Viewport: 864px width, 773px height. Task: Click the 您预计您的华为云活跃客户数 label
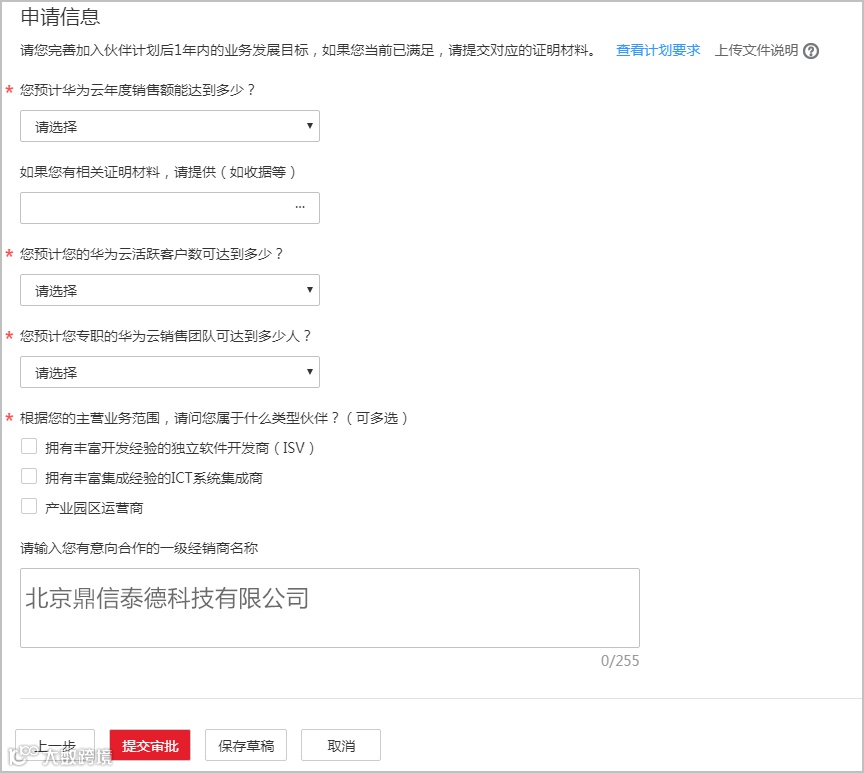(x=152, y=254)
